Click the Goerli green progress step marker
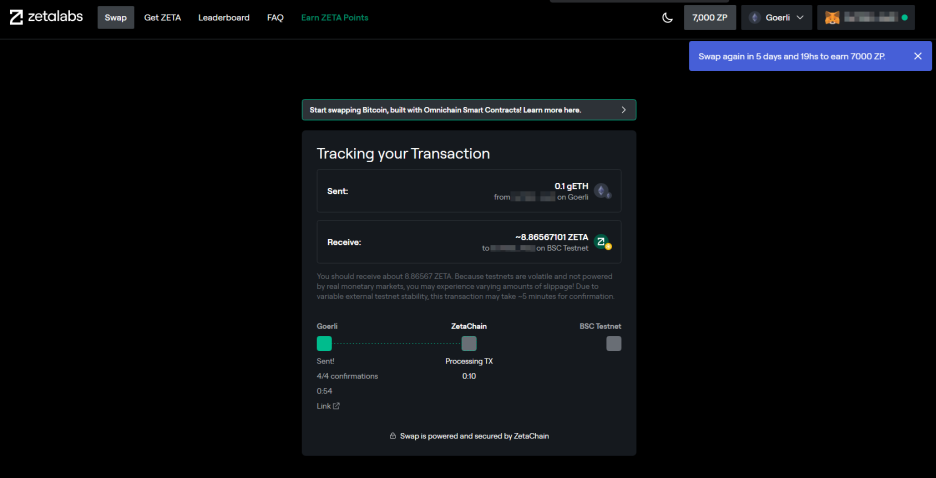Screen dimensions: 936x478 (x=324, y=343)
